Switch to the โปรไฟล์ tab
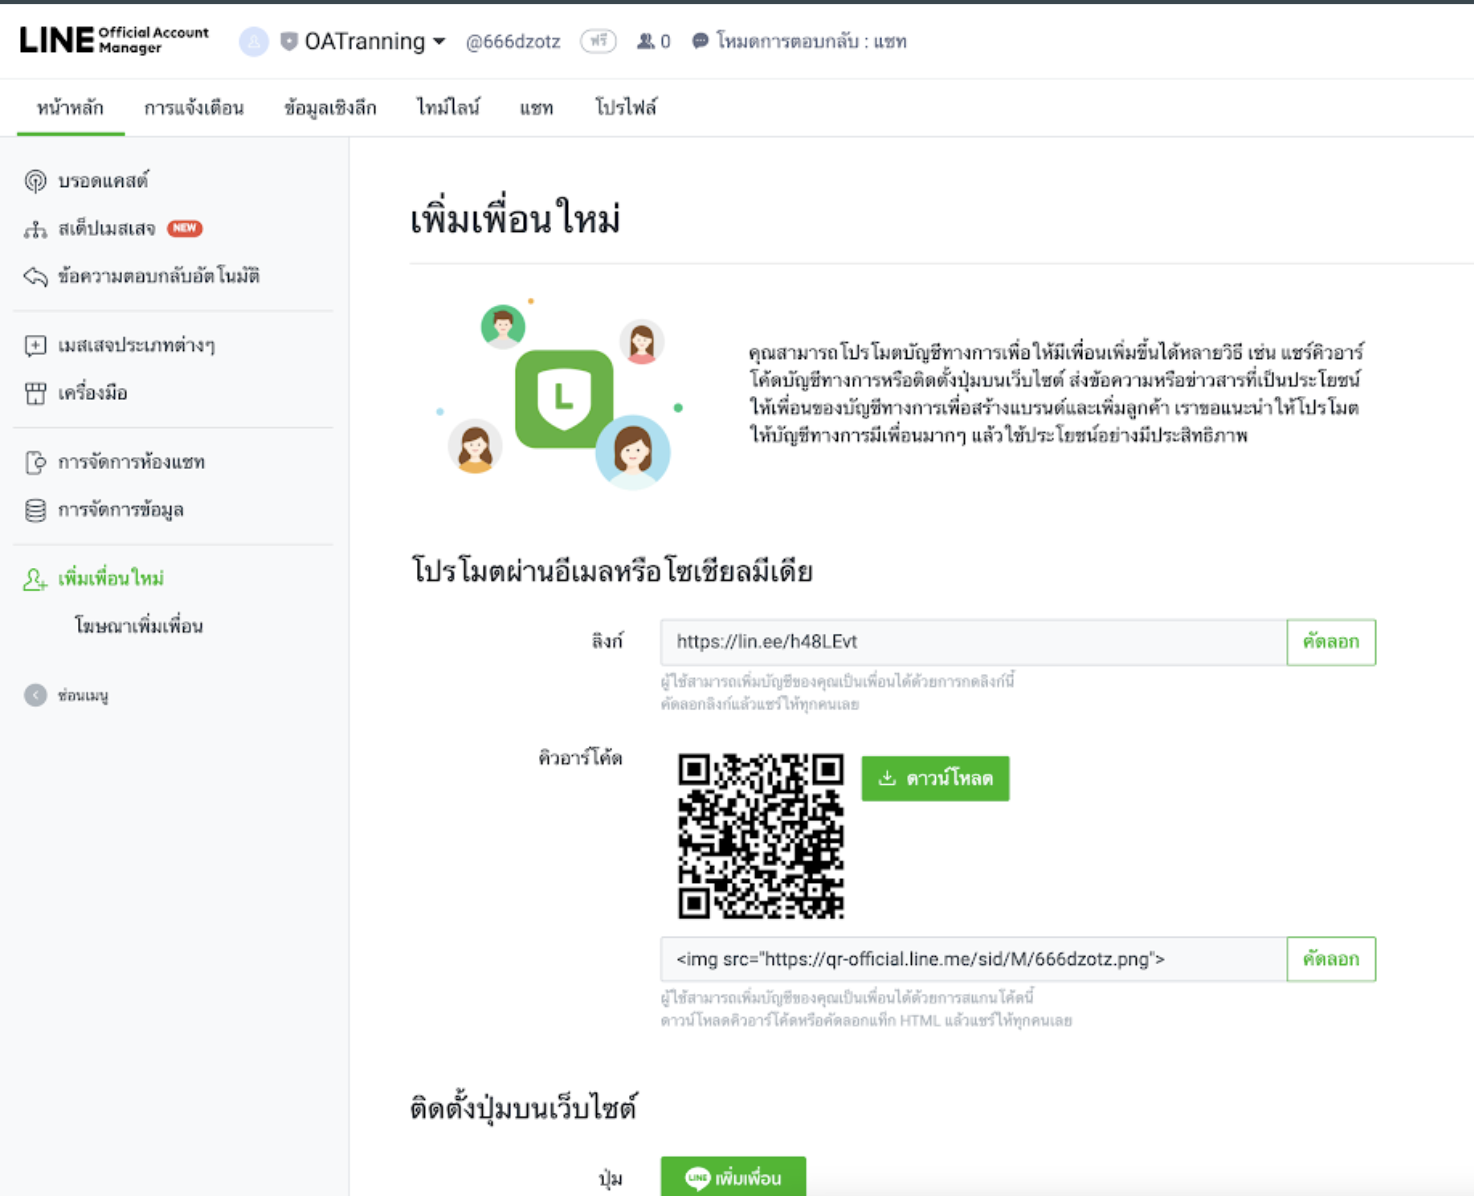 (626, 107)
